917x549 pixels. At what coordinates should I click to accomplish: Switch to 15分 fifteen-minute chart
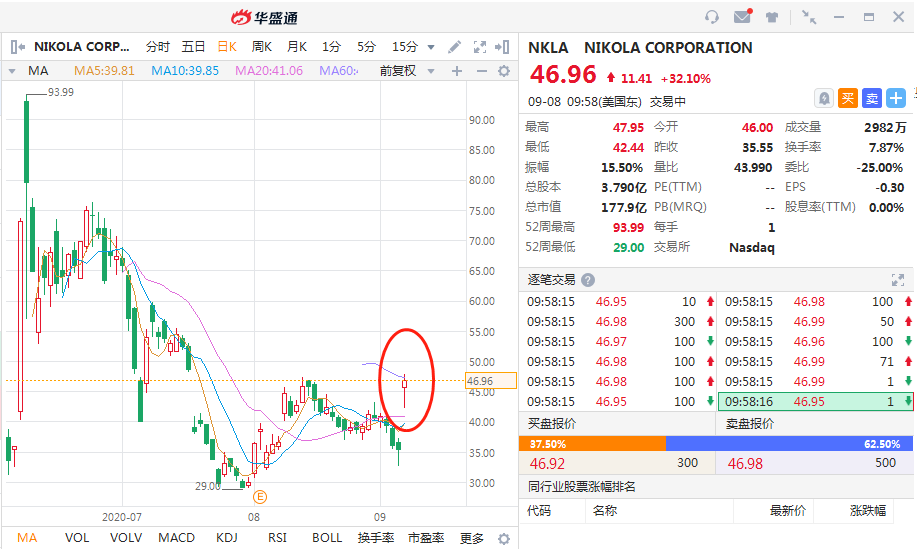coord(405,47)
